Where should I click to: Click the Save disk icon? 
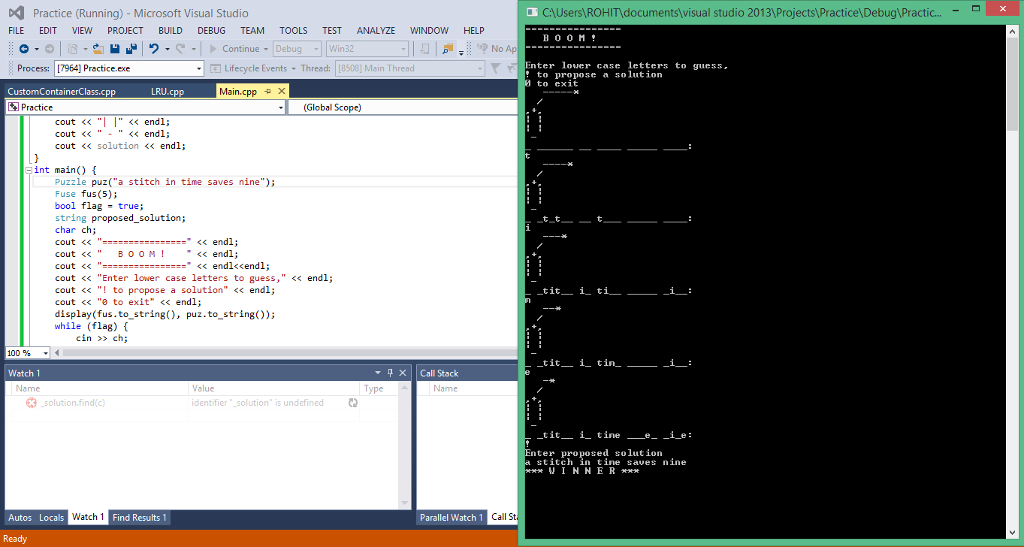click(115, 49)
